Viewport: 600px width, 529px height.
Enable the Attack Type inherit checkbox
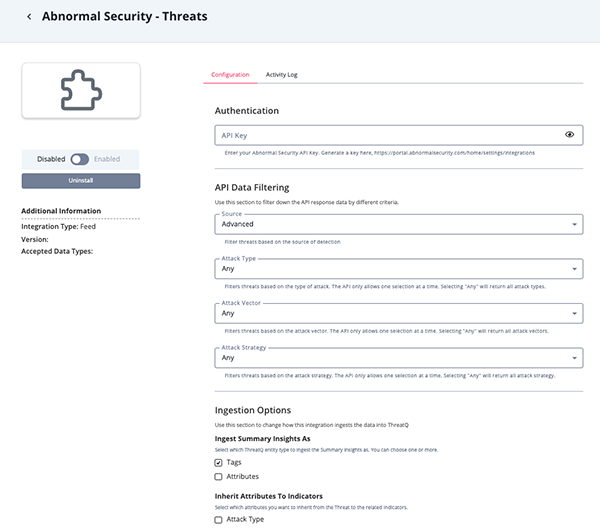218,520
